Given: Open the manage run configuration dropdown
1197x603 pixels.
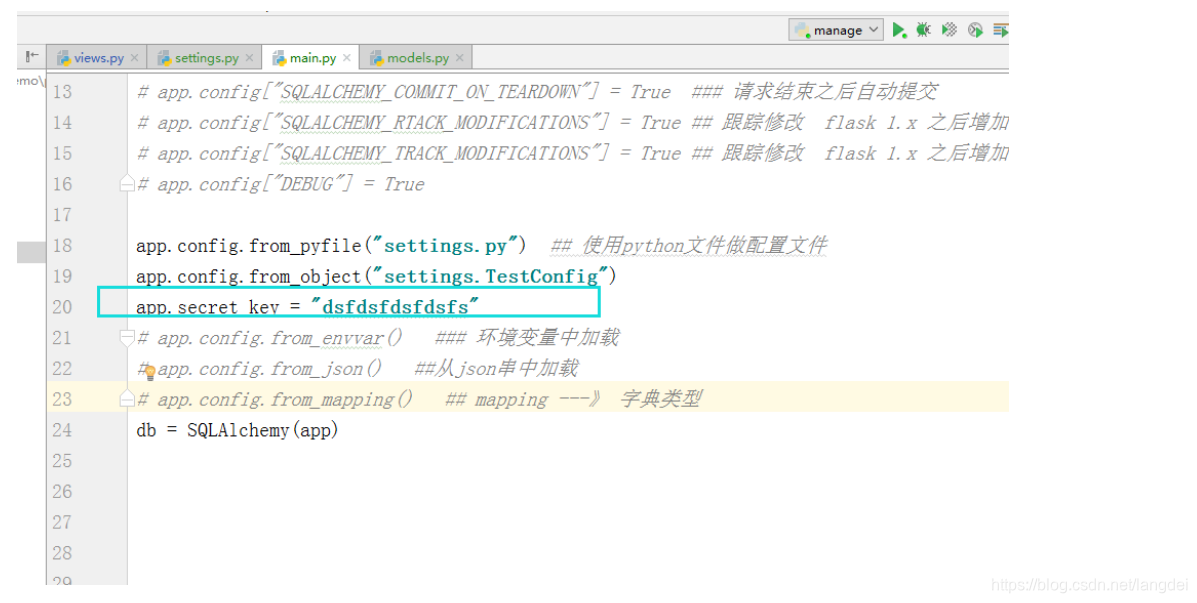Looking at the screenshot, I should coord(836,30).
